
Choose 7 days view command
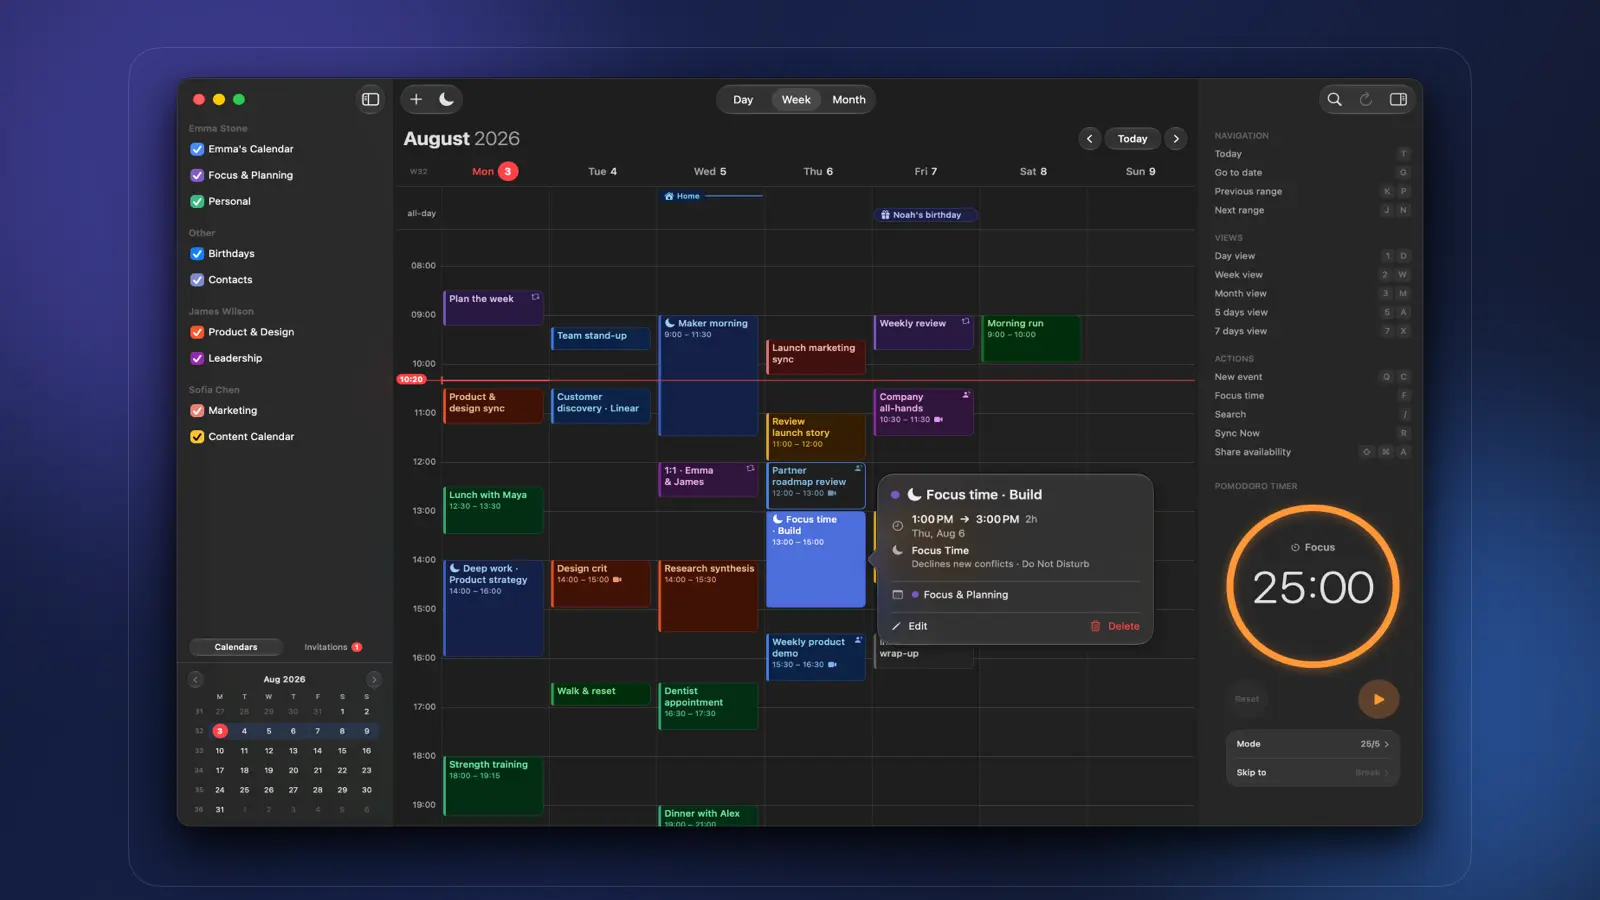(1312, 332)
